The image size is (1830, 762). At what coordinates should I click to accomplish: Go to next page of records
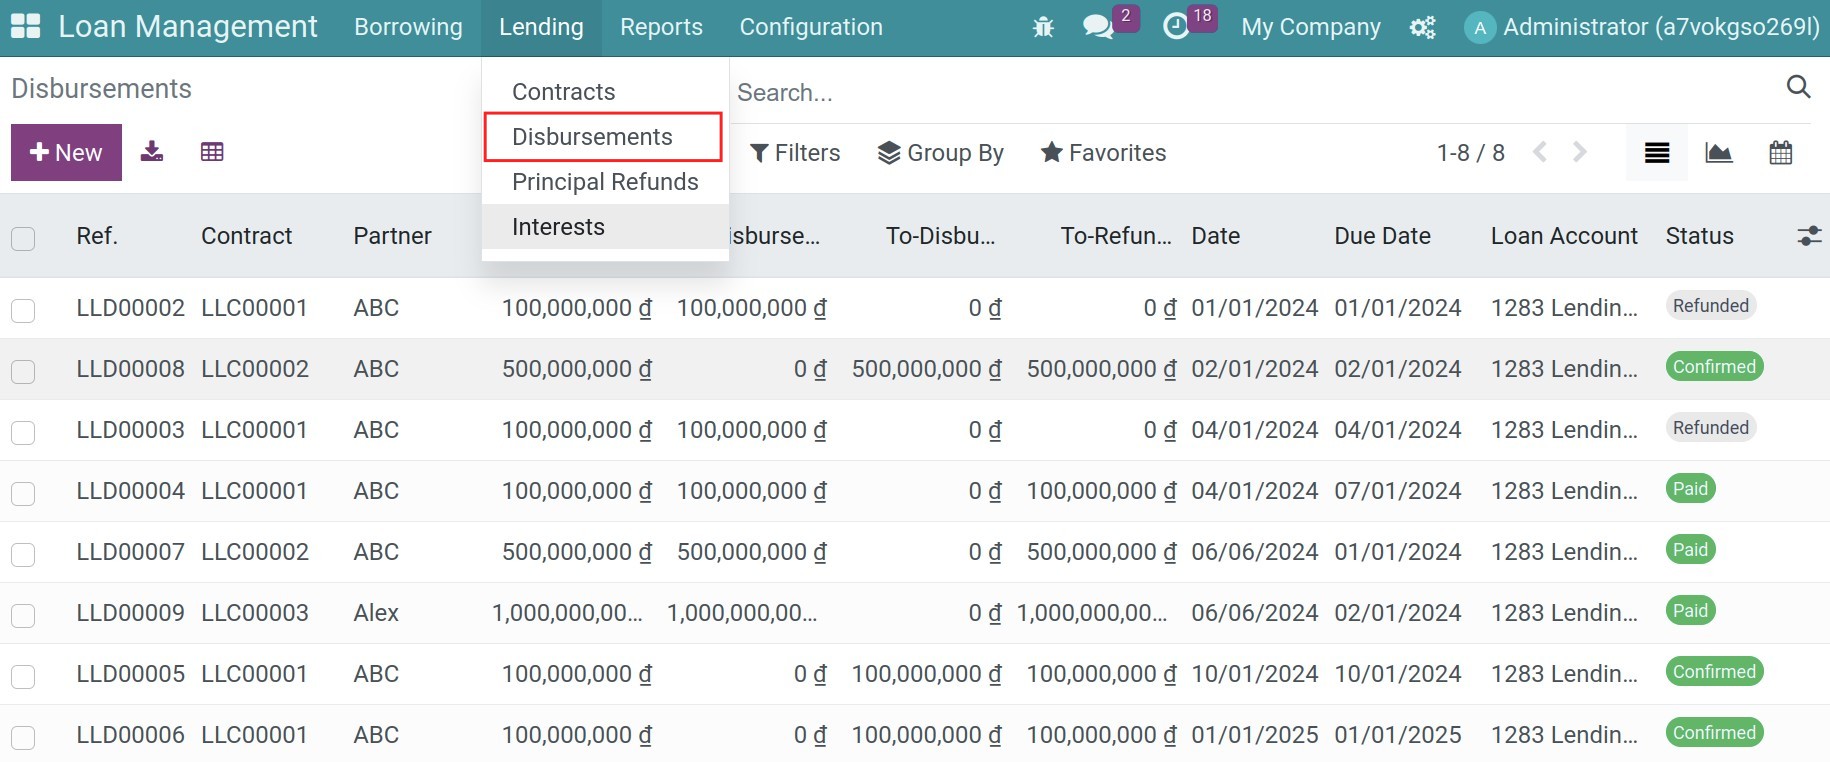1579,152
